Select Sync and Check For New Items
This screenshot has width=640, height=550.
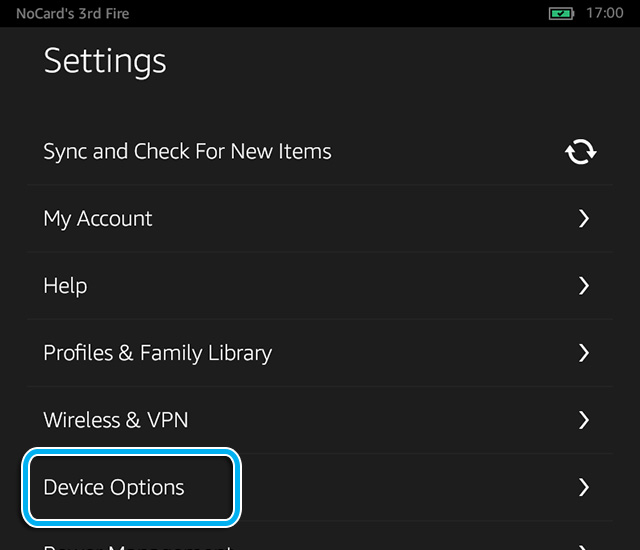(320, 151)
